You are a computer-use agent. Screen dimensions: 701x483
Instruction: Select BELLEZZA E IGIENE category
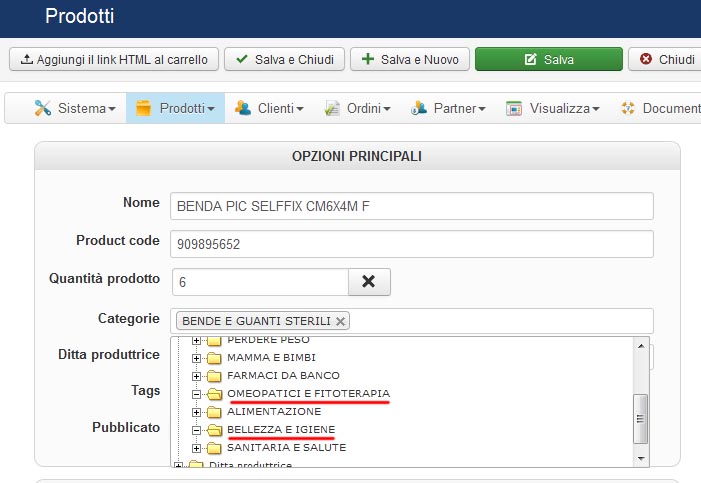[281, 429]
